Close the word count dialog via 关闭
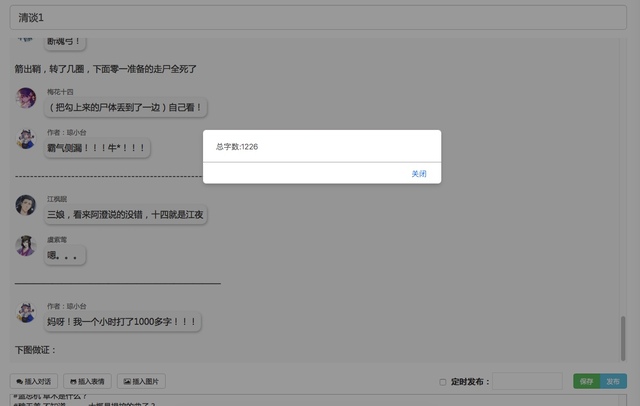 click(x=419, y=174)
